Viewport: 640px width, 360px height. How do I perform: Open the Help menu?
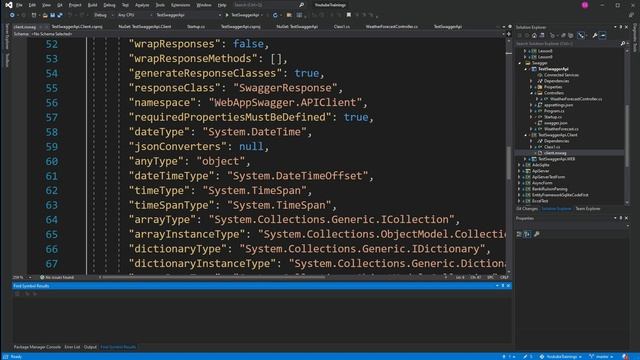tap(222, 5)
